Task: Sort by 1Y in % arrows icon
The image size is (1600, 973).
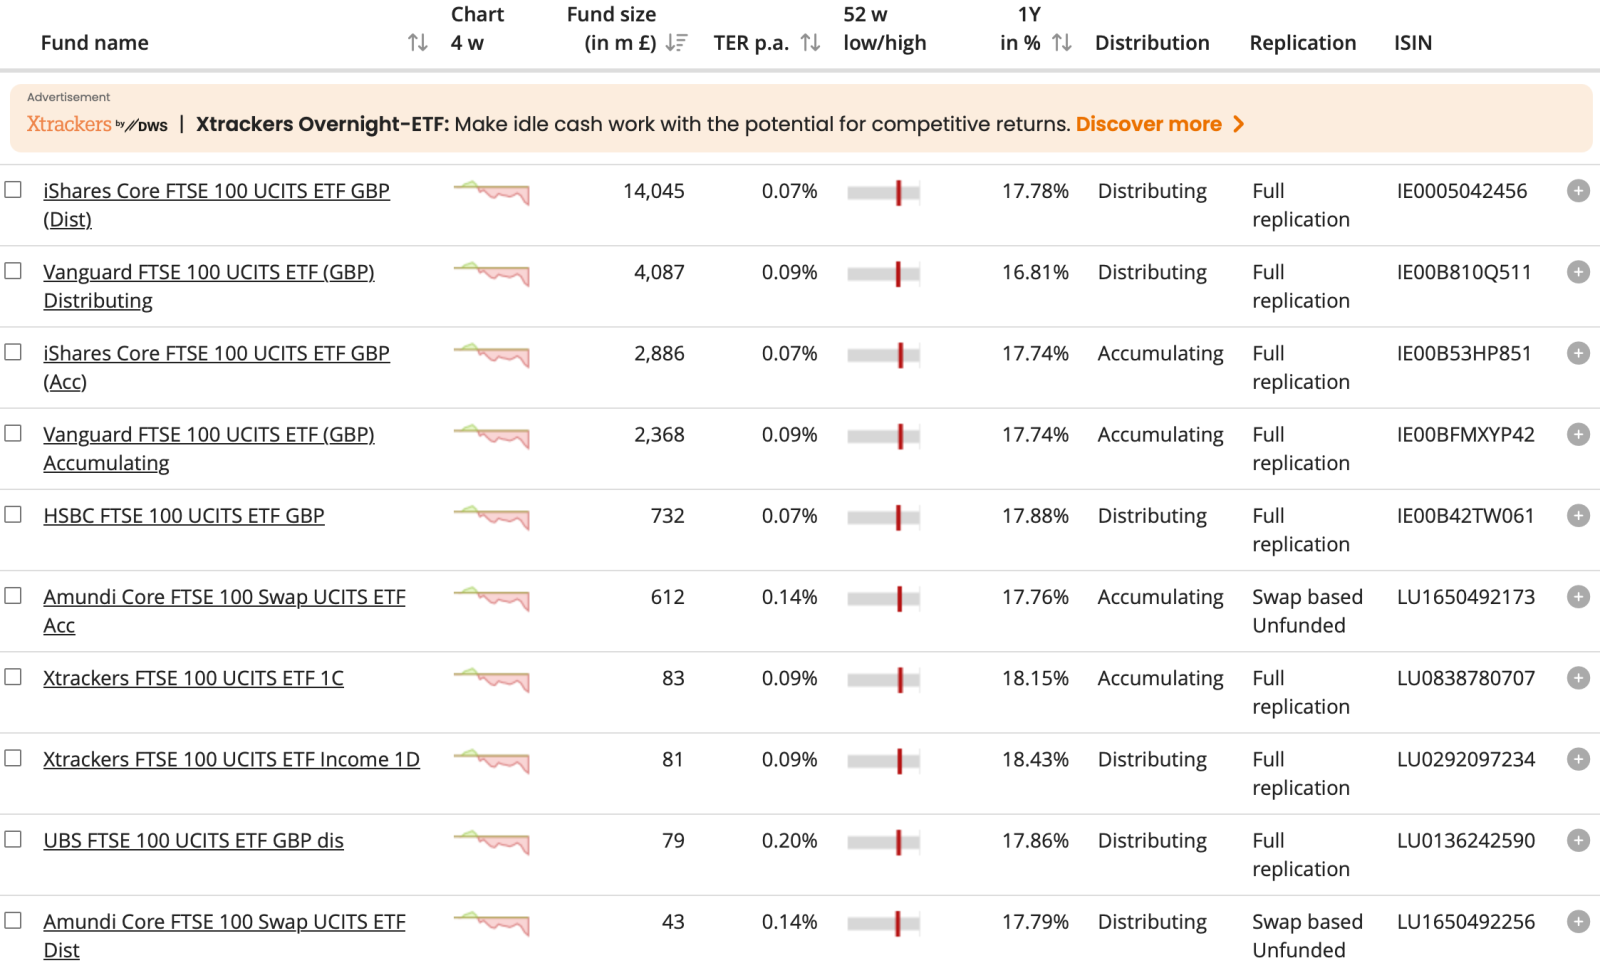Action: pyautogui.click(x=1062, y=43)
